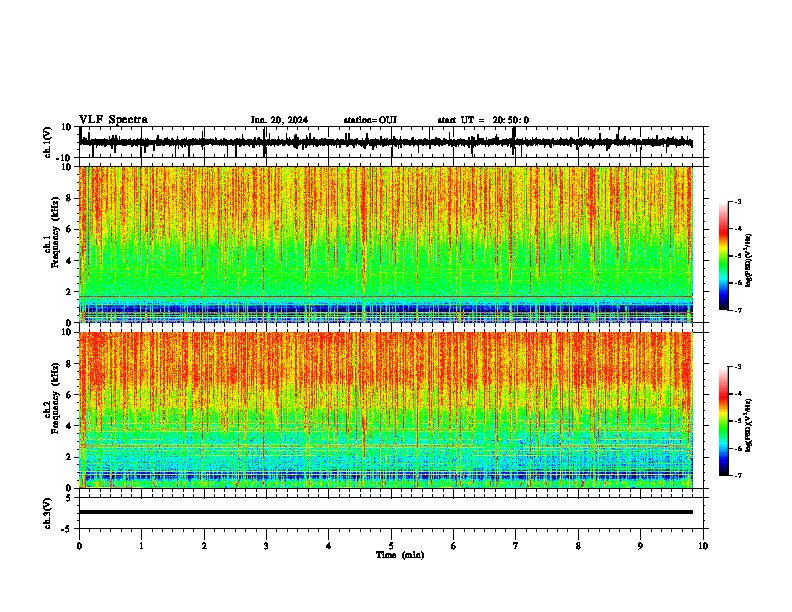Select the "start UT = 20:50:0" text

coord(483,120)
